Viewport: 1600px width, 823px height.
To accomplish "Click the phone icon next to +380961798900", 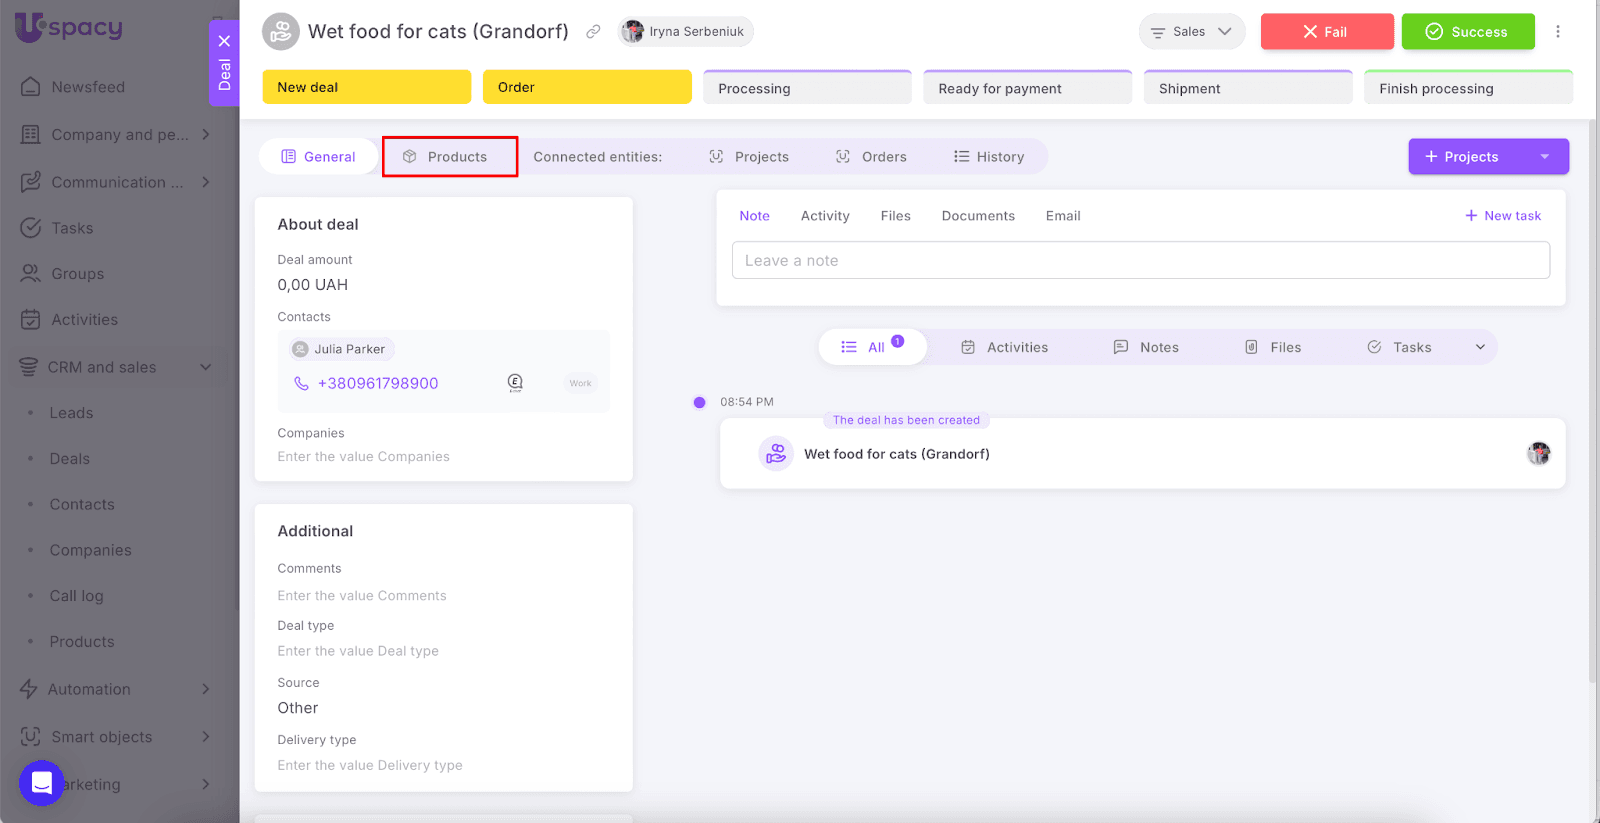I will coord(301,384).
